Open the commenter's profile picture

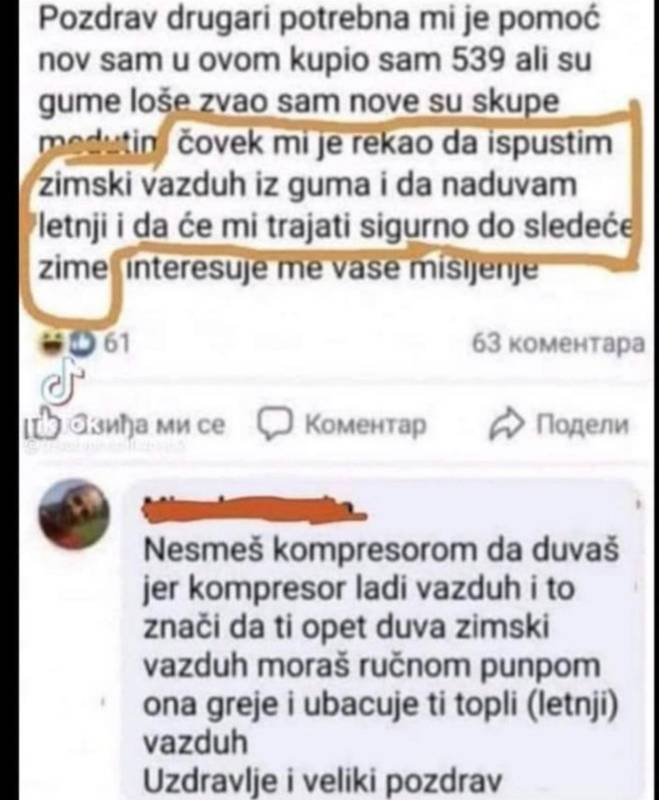point(74,514)
